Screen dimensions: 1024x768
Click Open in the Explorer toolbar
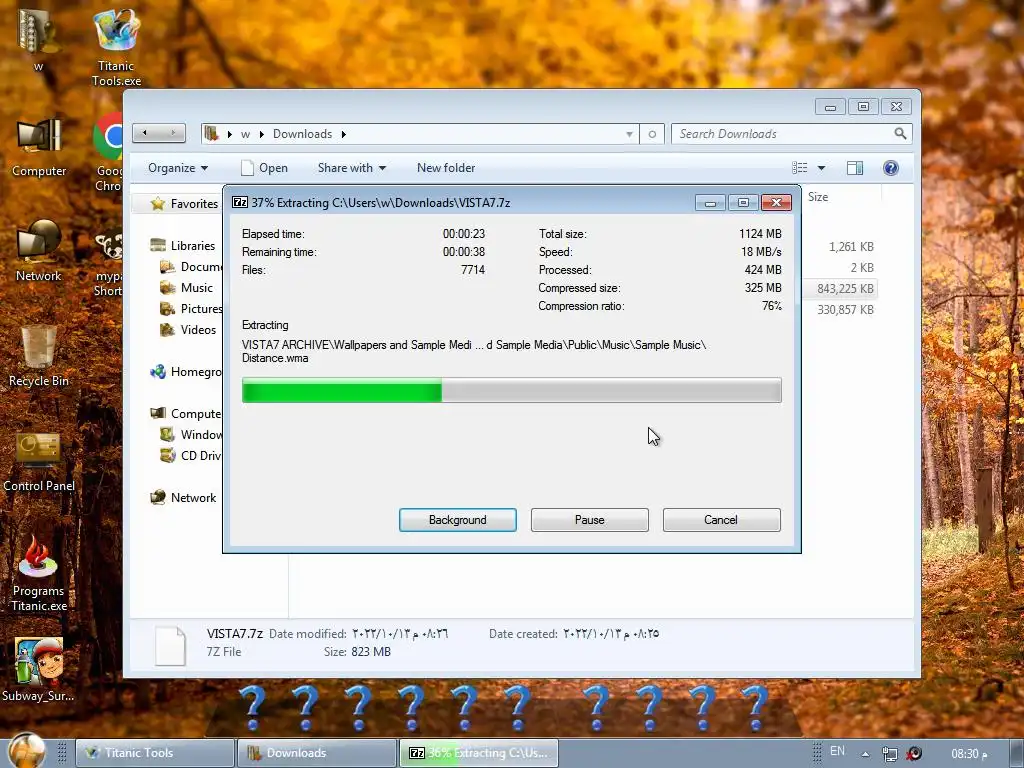click(x=264, y=168)
